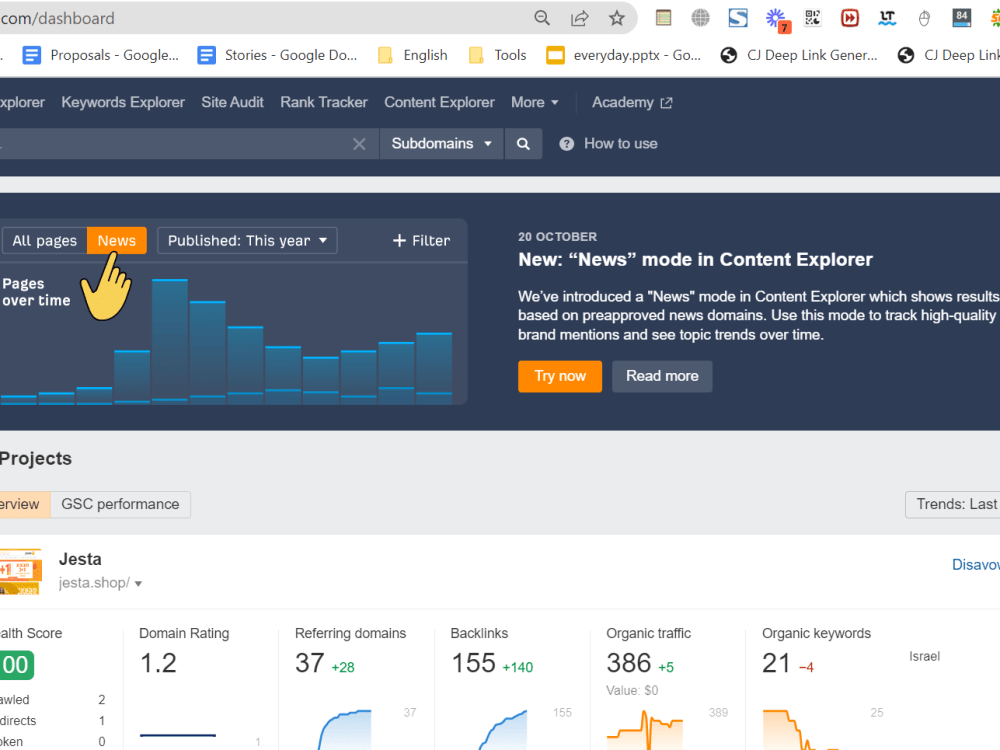Screen dimensions: 1000x750
Task: Open the Jesta project title
Action: (80, 559)
